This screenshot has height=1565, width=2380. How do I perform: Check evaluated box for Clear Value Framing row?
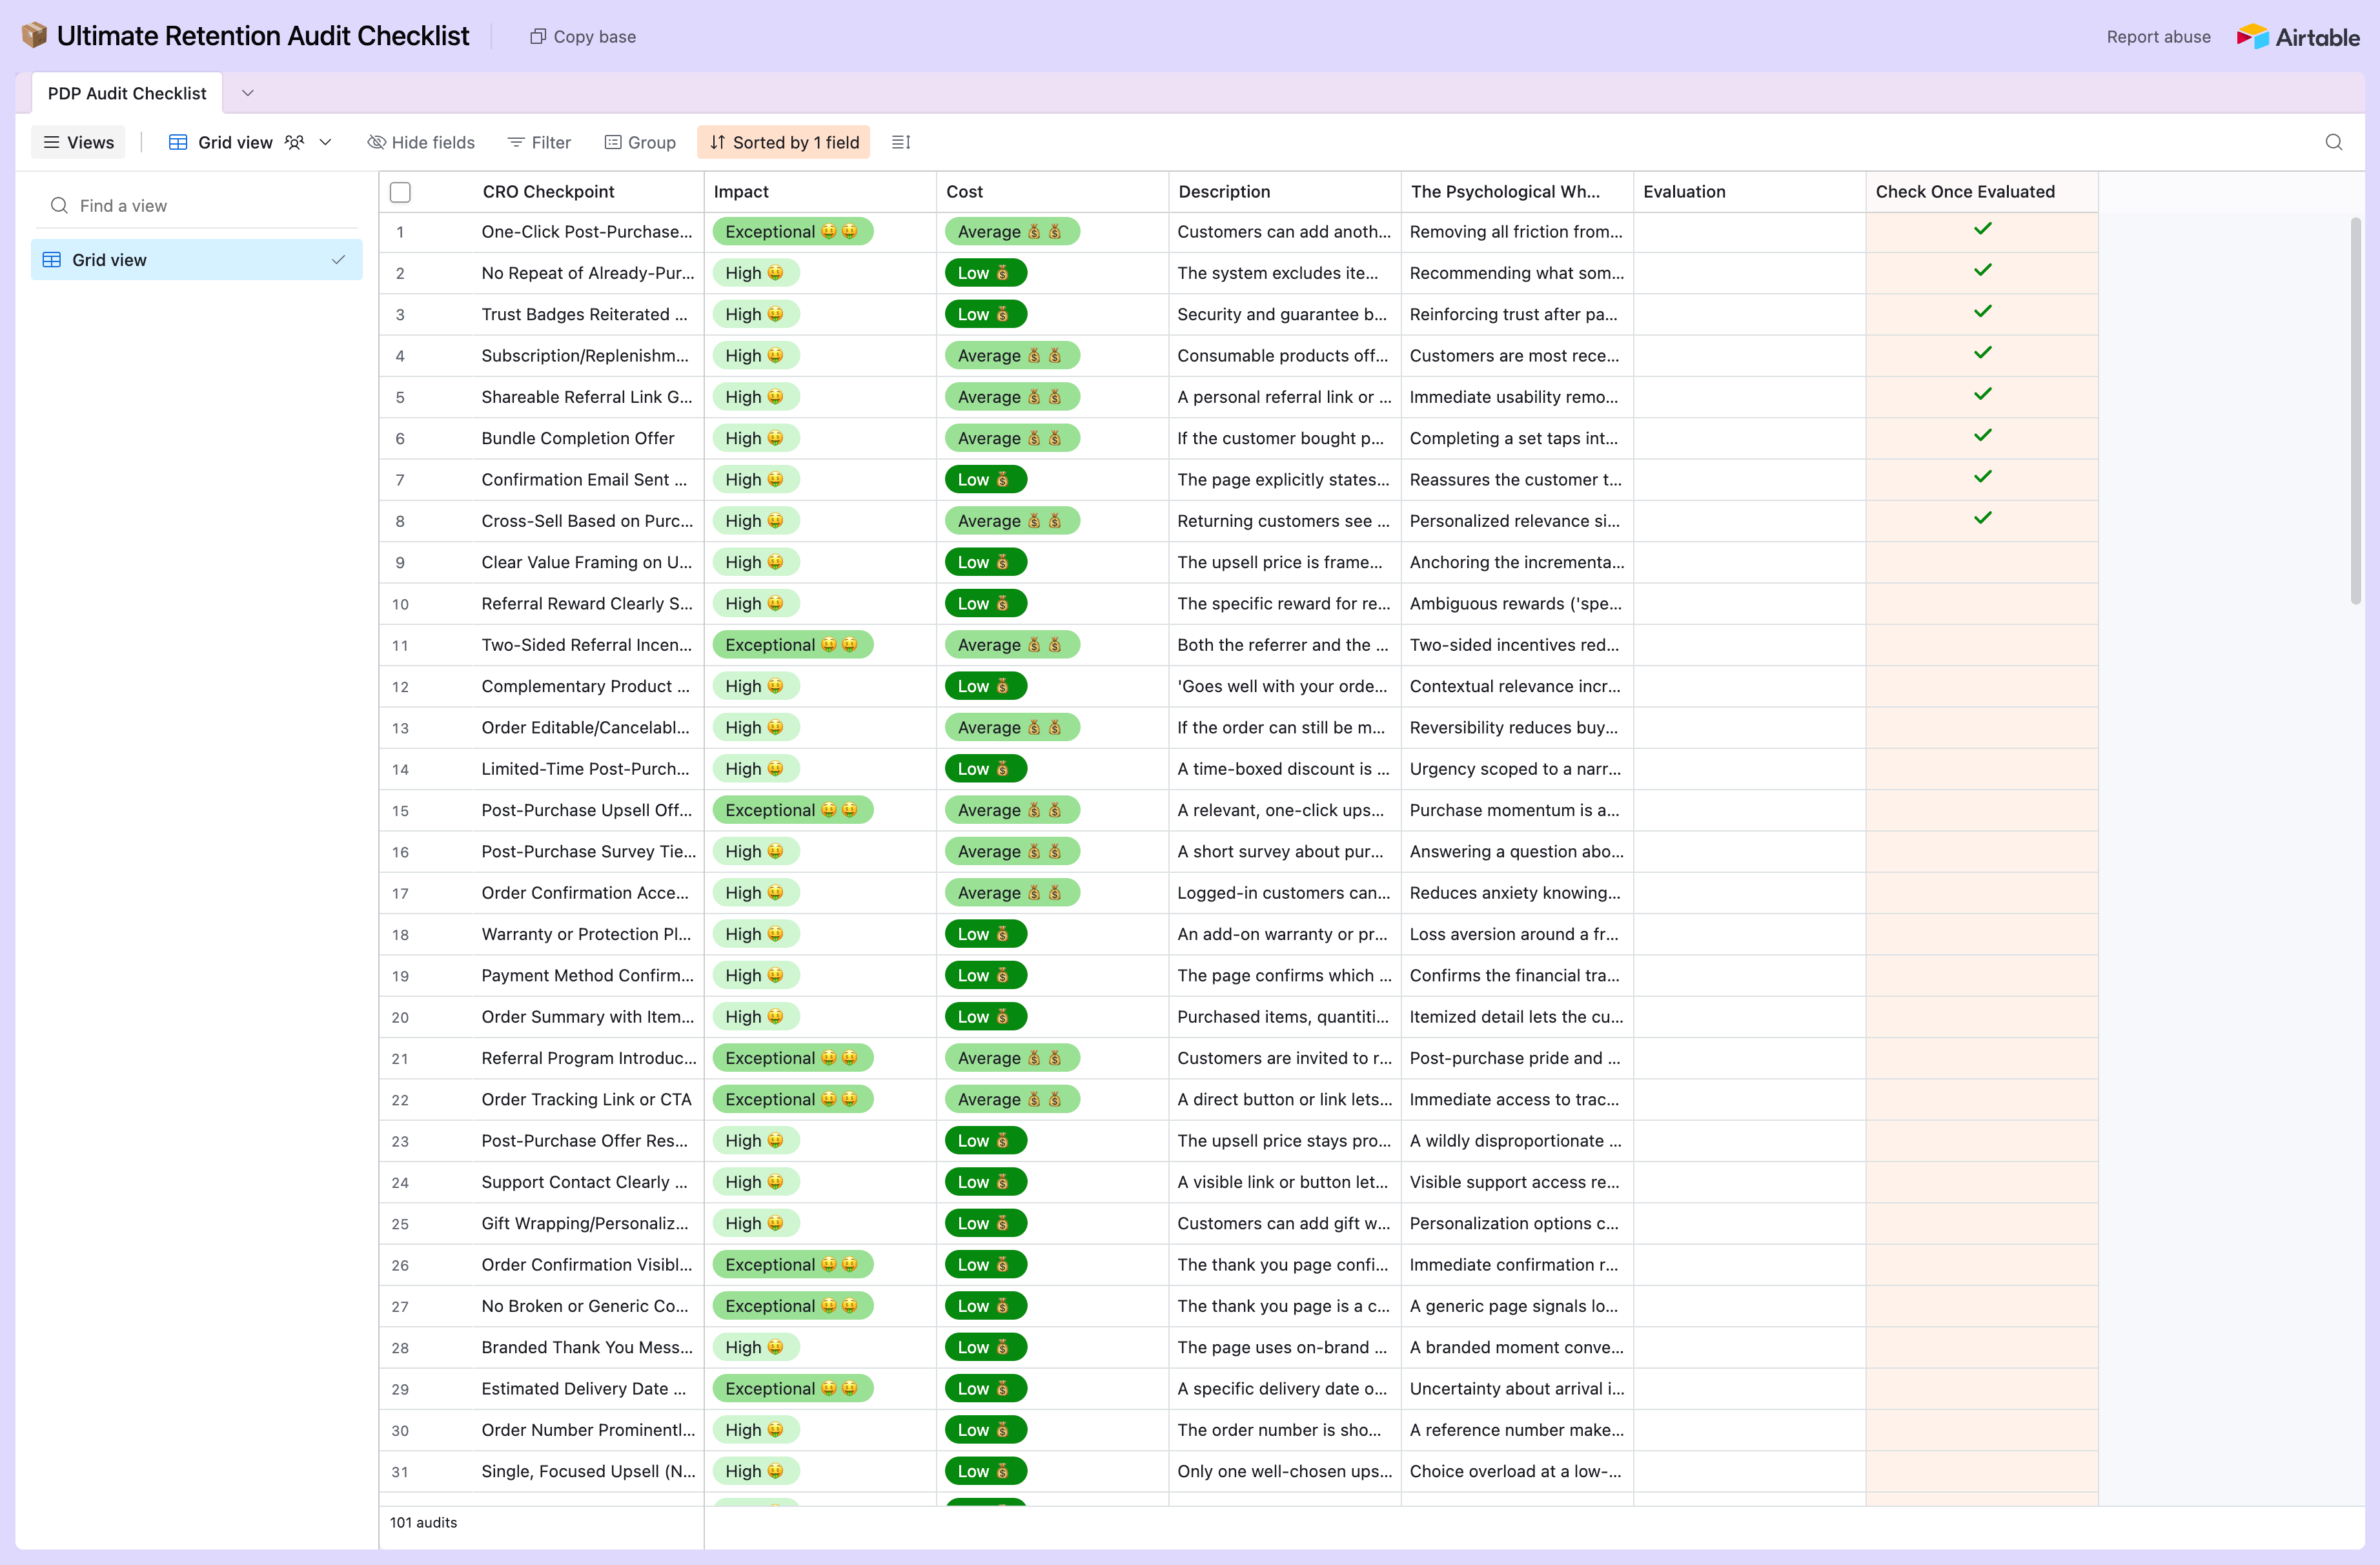[x=1982, y=562]
